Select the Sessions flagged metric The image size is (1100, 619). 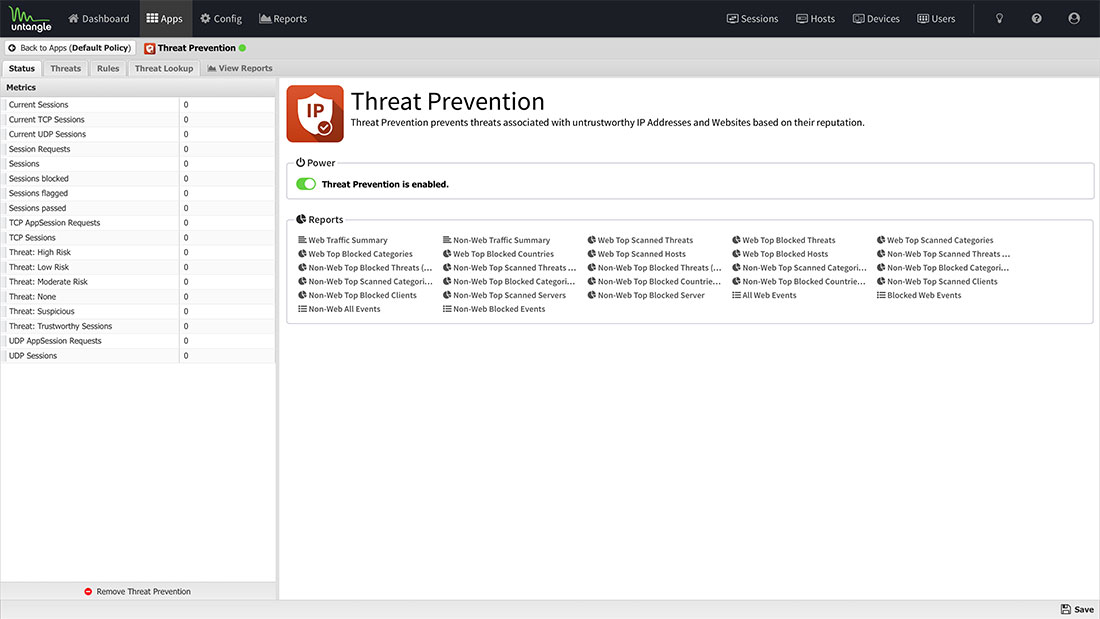click(x=138, y=193)
